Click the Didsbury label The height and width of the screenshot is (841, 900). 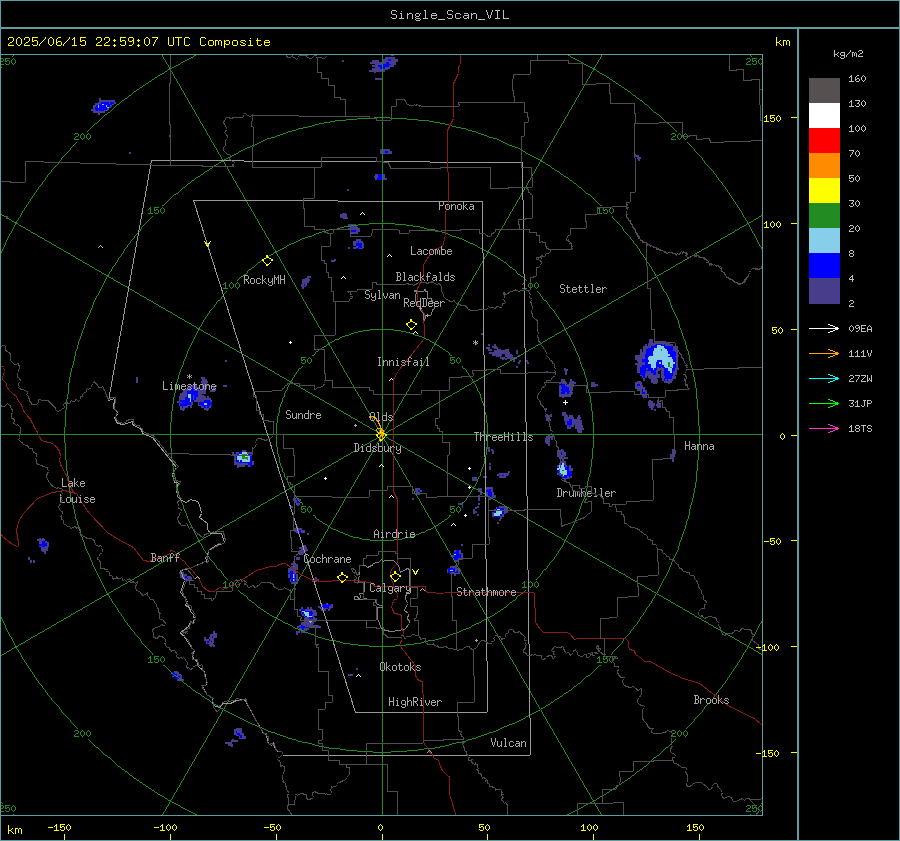click(x=377, y=448)
